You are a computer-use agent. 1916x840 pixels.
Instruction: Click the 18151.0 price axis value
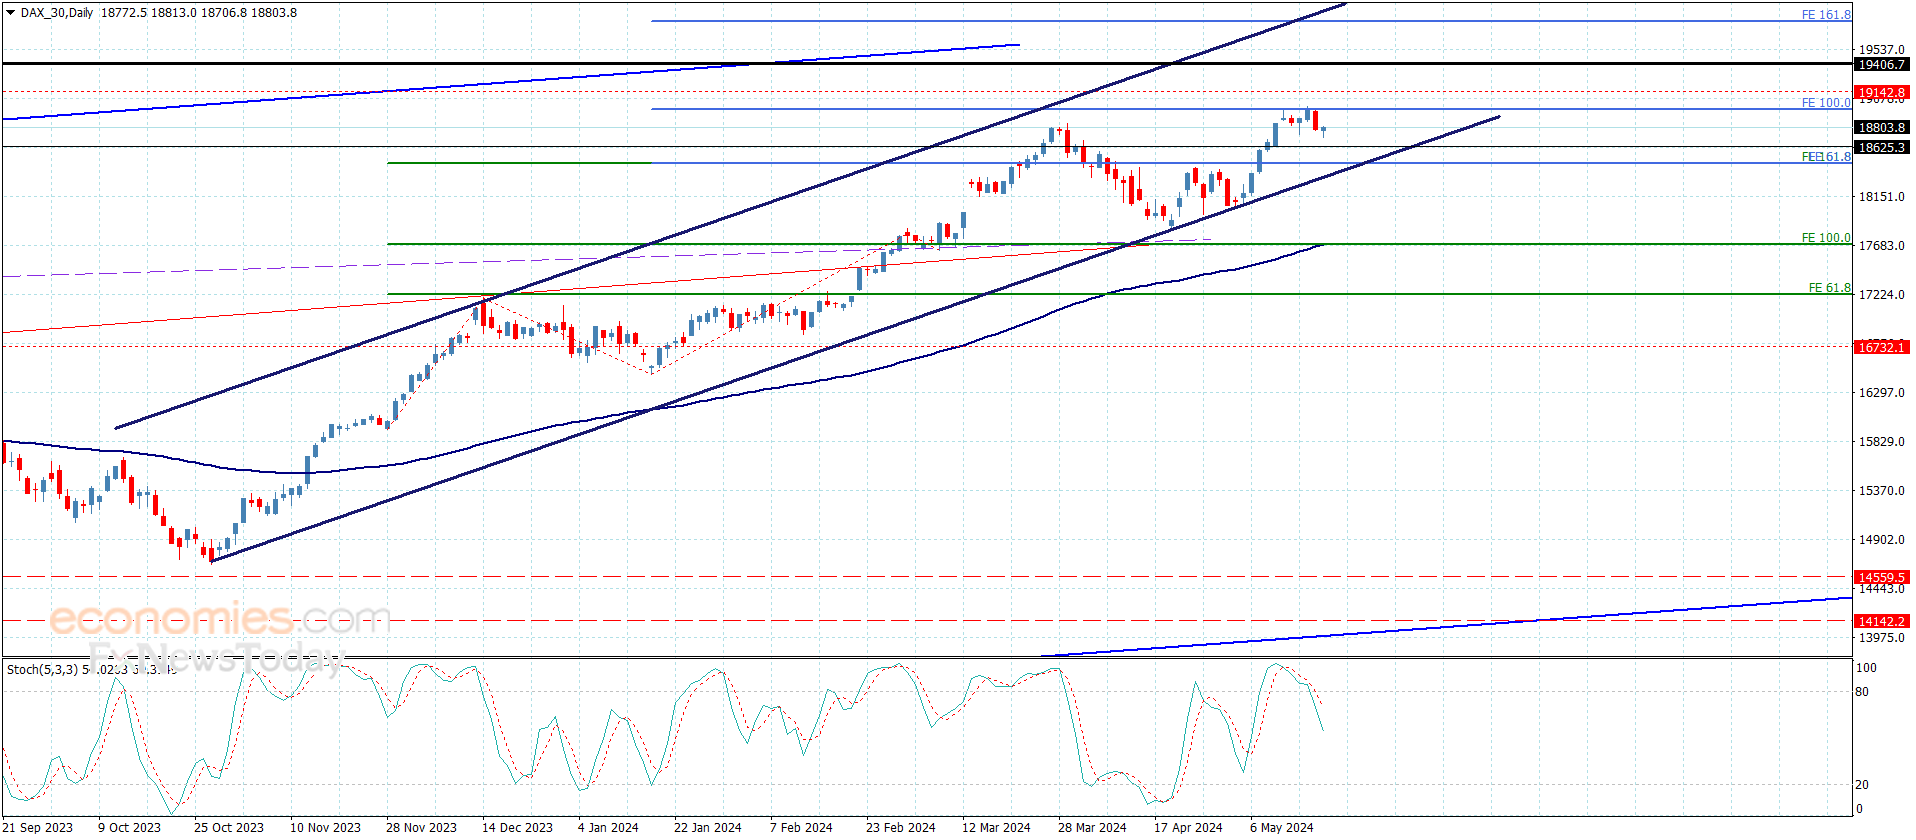click(x=1881, y=196)
